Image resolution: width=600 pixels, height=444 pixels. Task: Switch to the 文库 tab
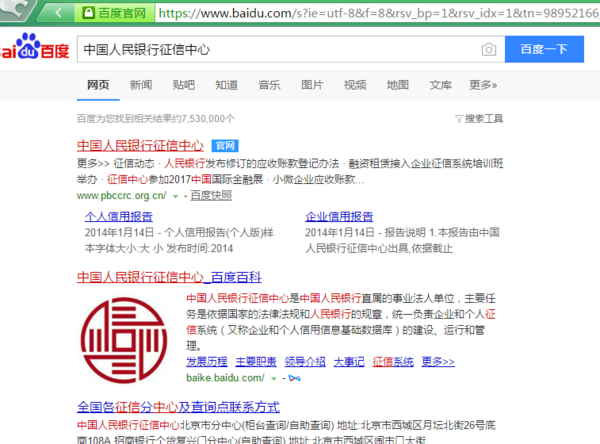pos(440,85)
